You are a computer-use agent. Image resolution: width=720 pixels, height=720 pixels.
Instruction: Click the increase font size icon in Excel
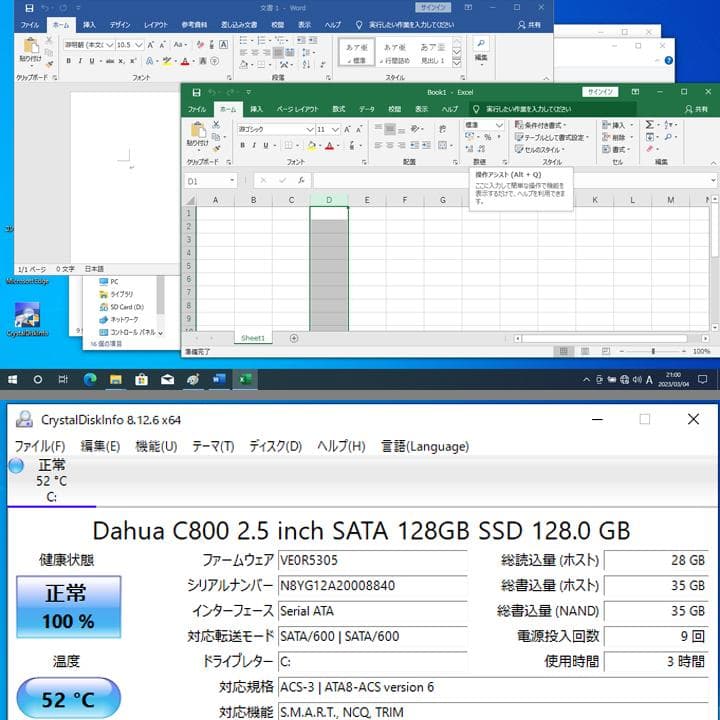[x=348, y=129]
